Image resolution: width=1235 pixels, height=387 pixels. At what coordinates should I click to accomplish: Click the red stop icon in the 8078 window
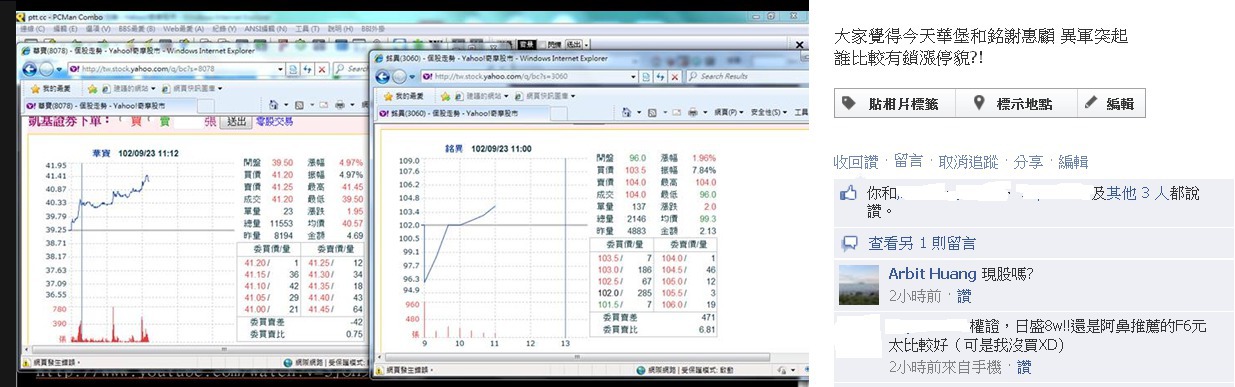322,70
